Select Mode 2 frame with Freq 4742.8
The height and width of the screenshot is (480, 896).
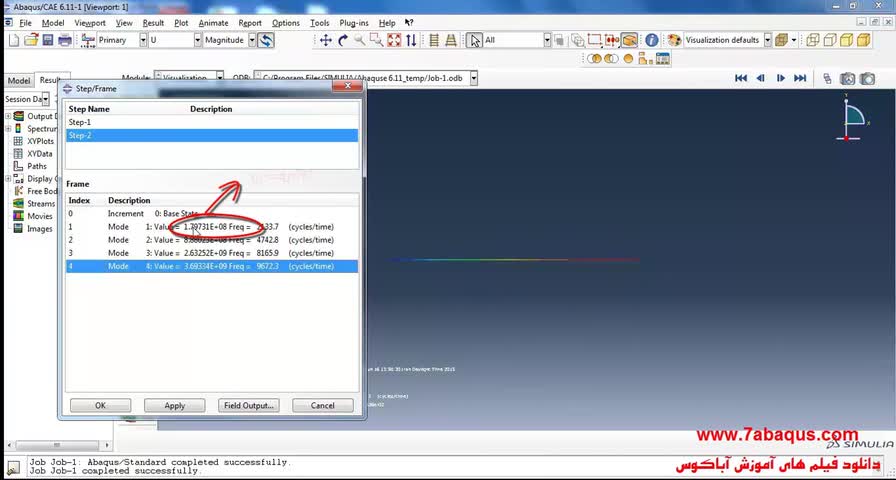point(212,240)
